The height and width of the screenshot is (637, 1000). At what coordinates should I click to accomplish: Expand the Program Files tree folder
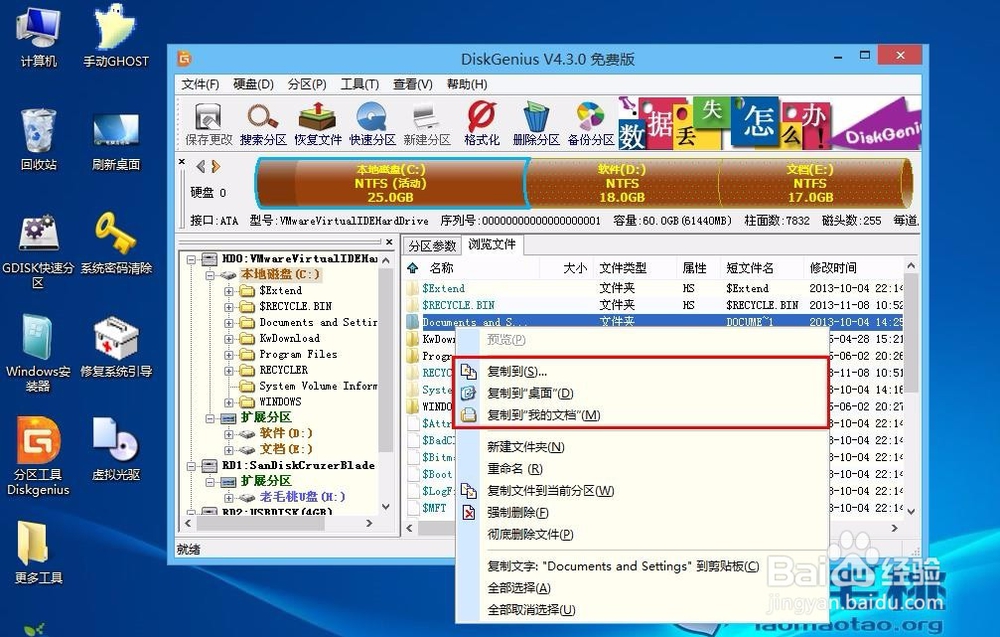tap(228, 355)
